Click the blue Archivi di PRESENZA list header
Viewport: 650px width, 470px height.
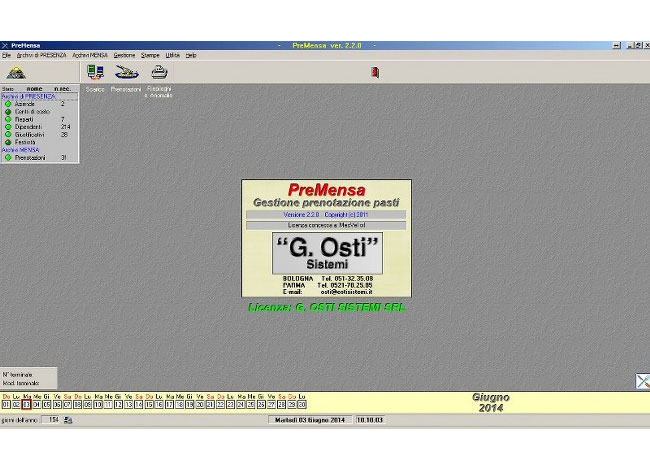pos(29,97)
